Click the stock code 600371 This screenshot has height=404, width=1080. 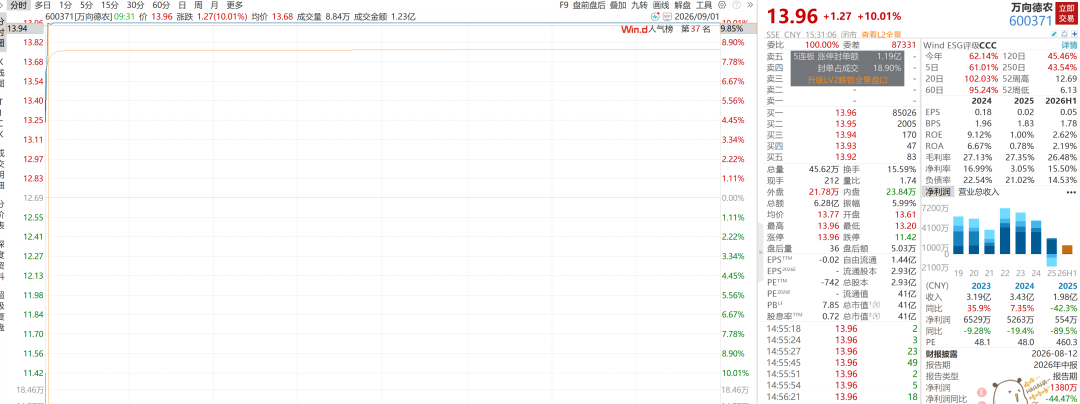pos(1032,21)
